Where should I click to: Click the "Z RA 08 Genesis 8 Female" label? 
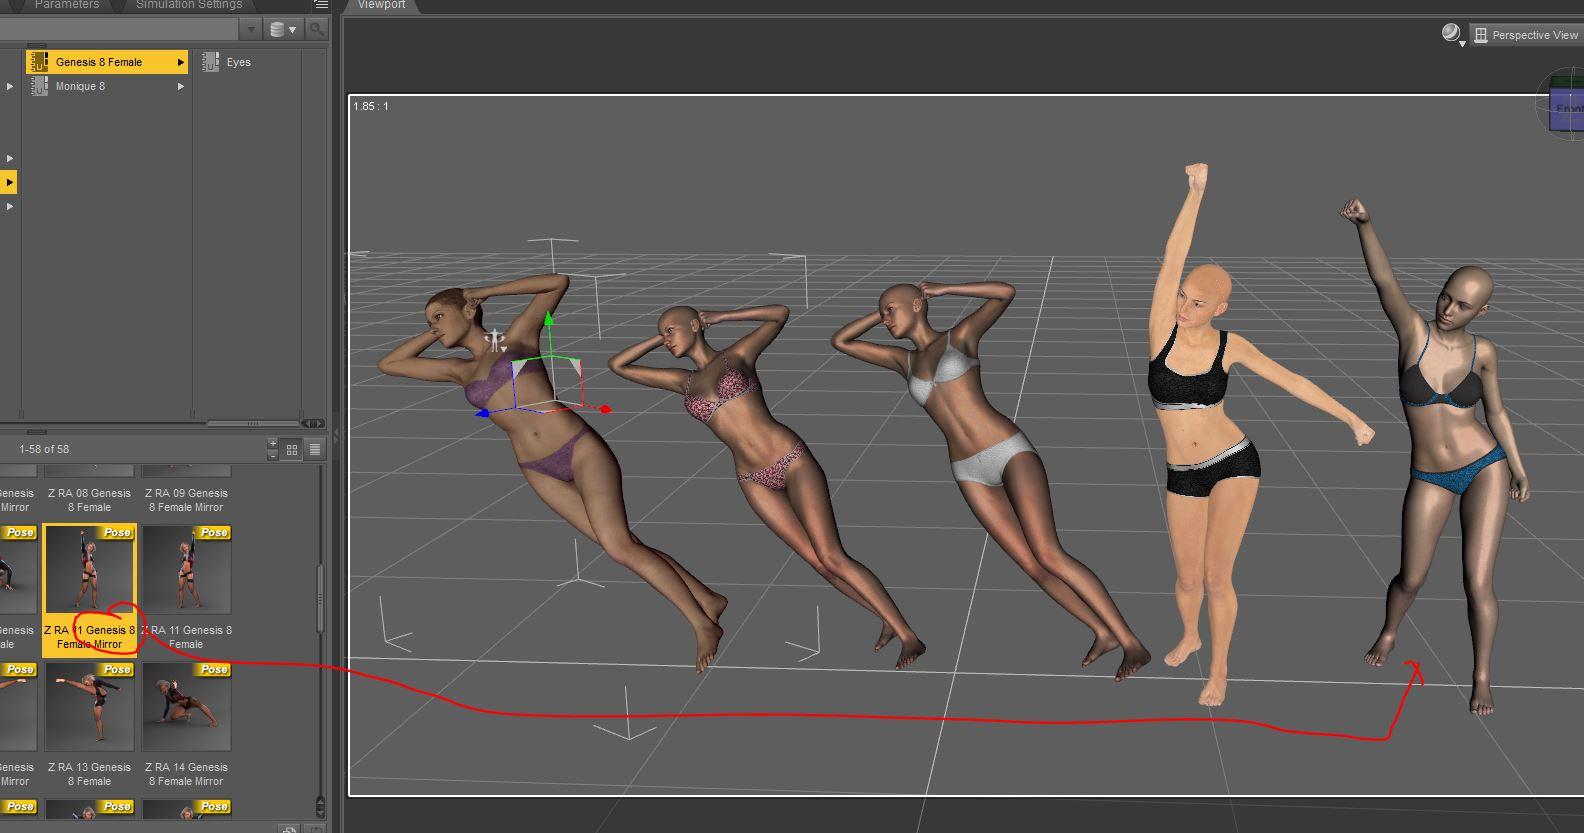click(x=89, y=500)
